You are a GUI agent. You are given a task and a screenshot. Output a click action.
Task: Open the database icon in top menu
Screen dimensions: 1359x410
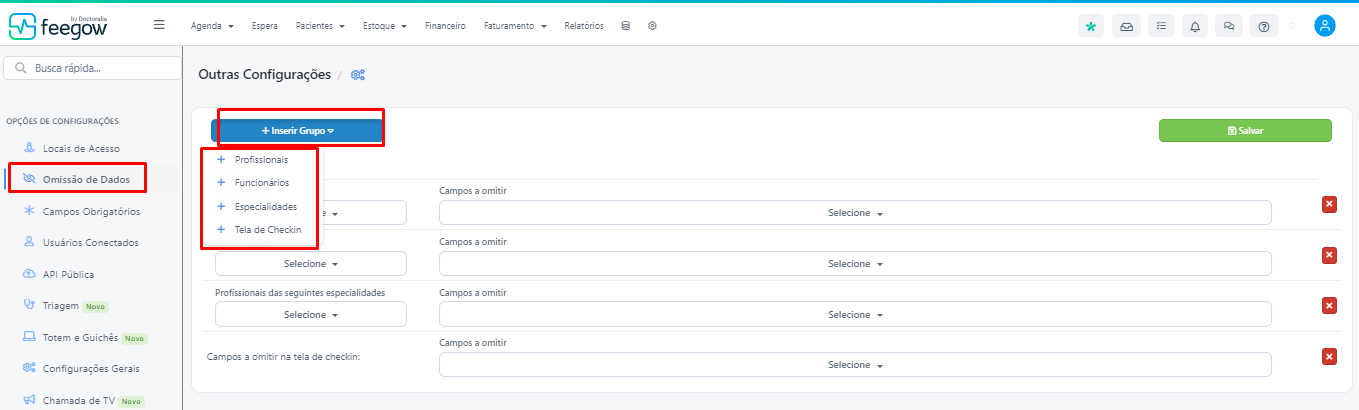click(x=626, y=26)
